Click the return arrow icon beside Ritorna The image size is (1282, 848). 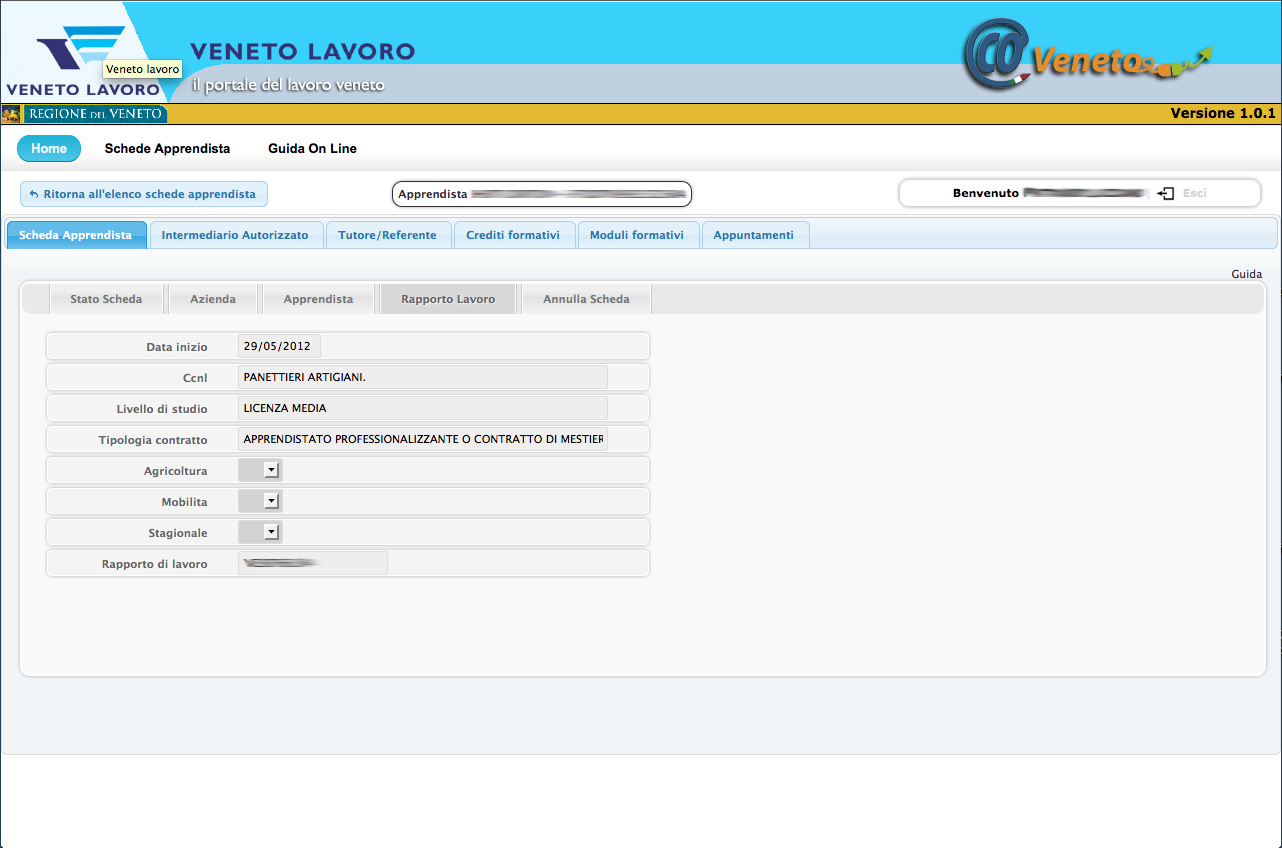pyautogui.click(x=34, y=194)
